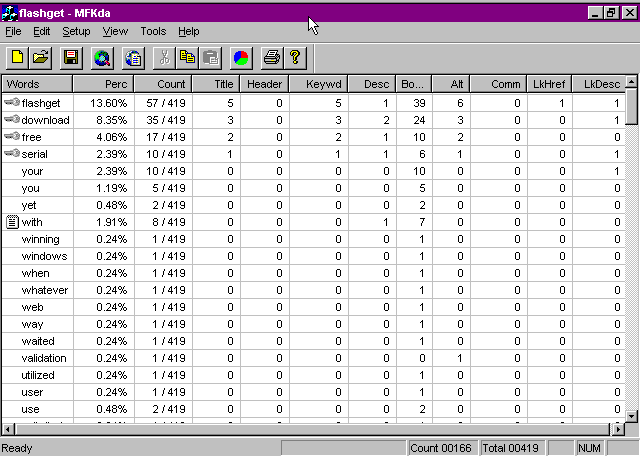Click the key icon beside flashget
The height and width of the screenshot is (456, 640).
pyautogui.click(x=12, y=102)
